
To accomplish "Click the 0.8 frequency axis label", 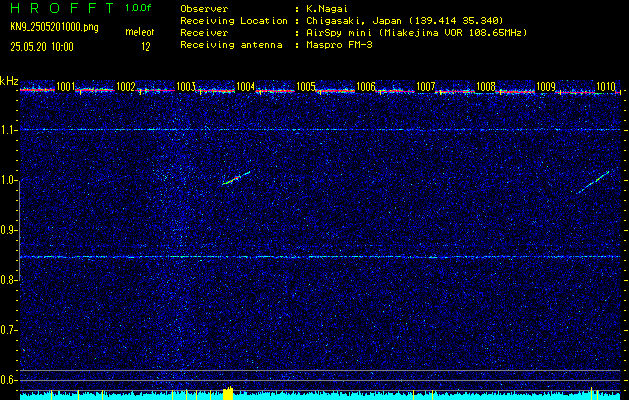I will point(8,280).
